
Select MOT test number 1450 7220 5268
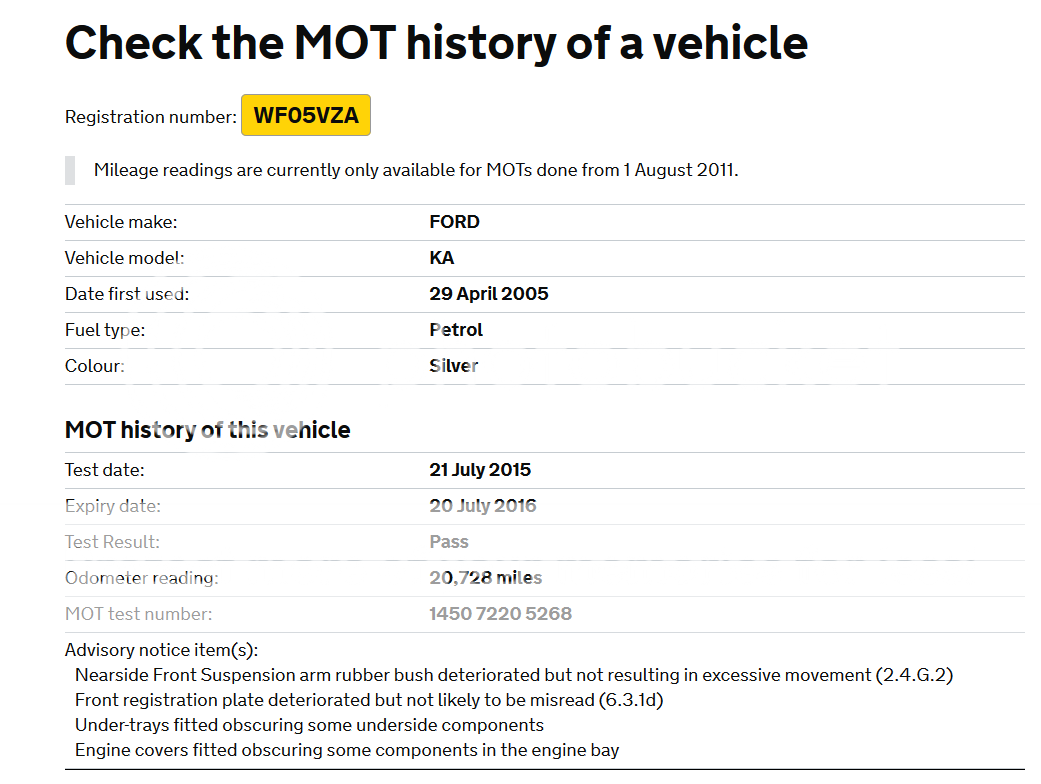[500, 614]
